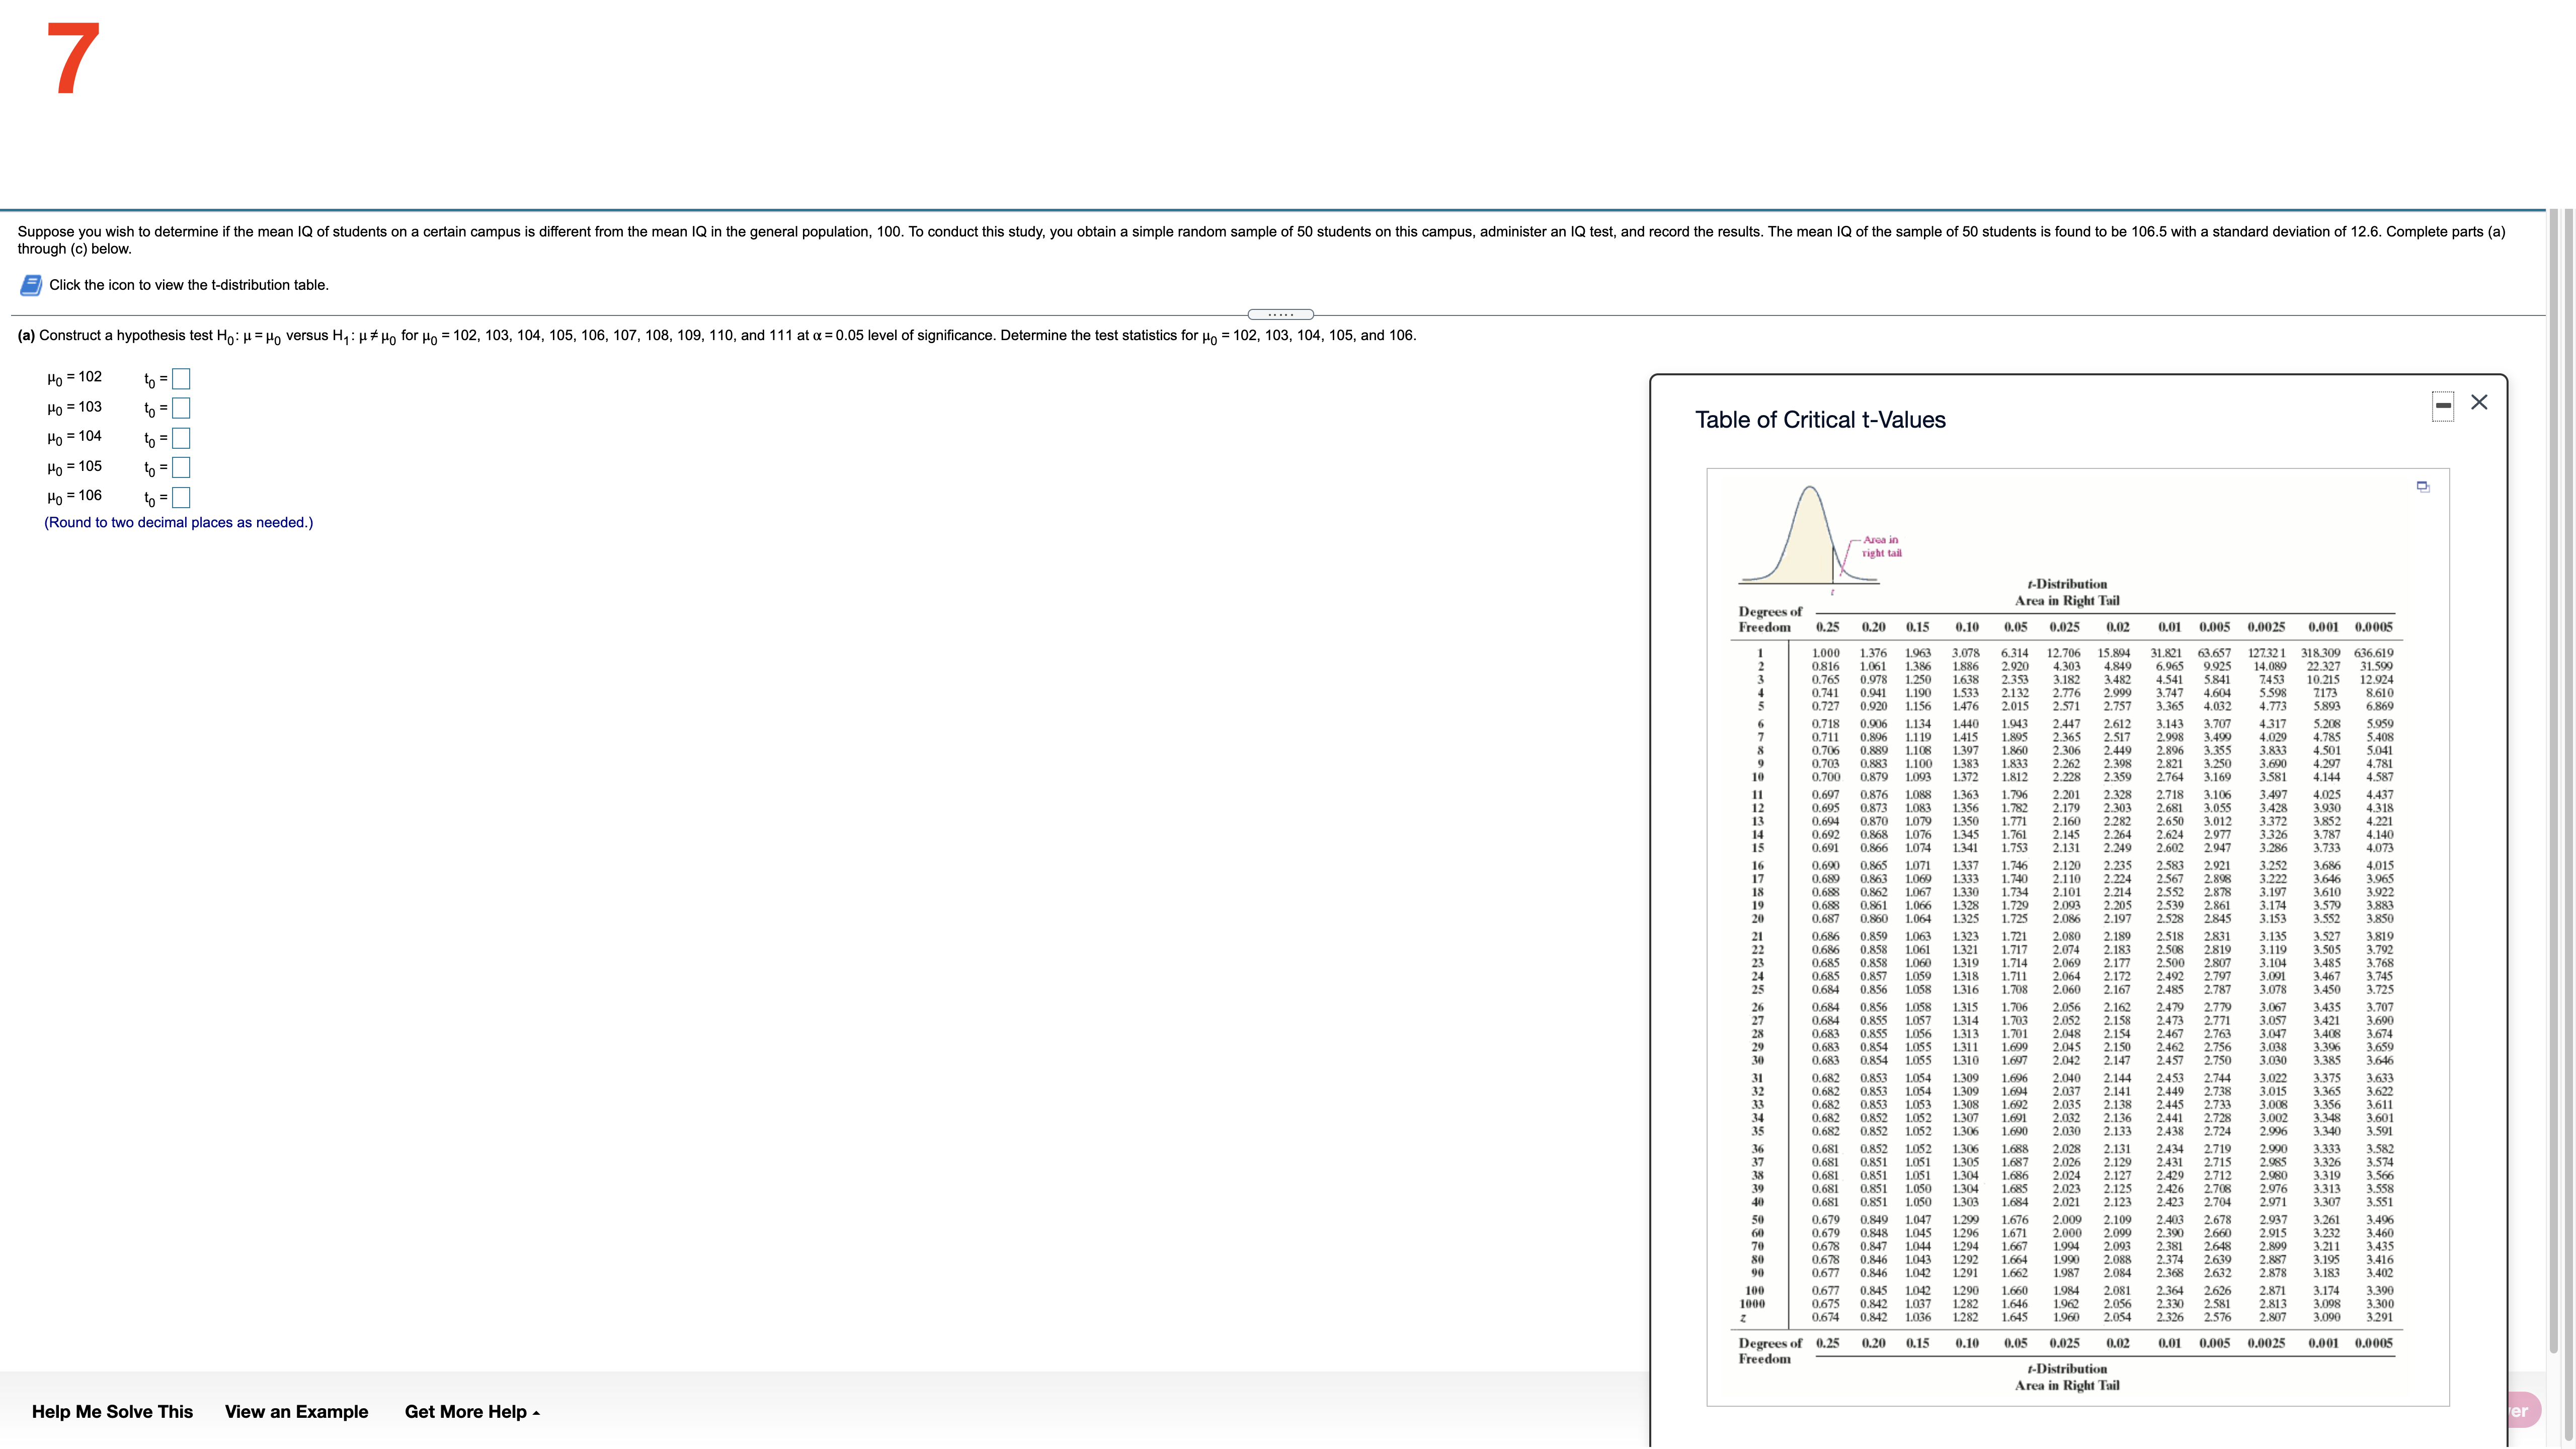The height and width of the screenshot is (1449, 2576).
Task: Select the t0 input for μ0 = 102
Action: tap(181, 379)
